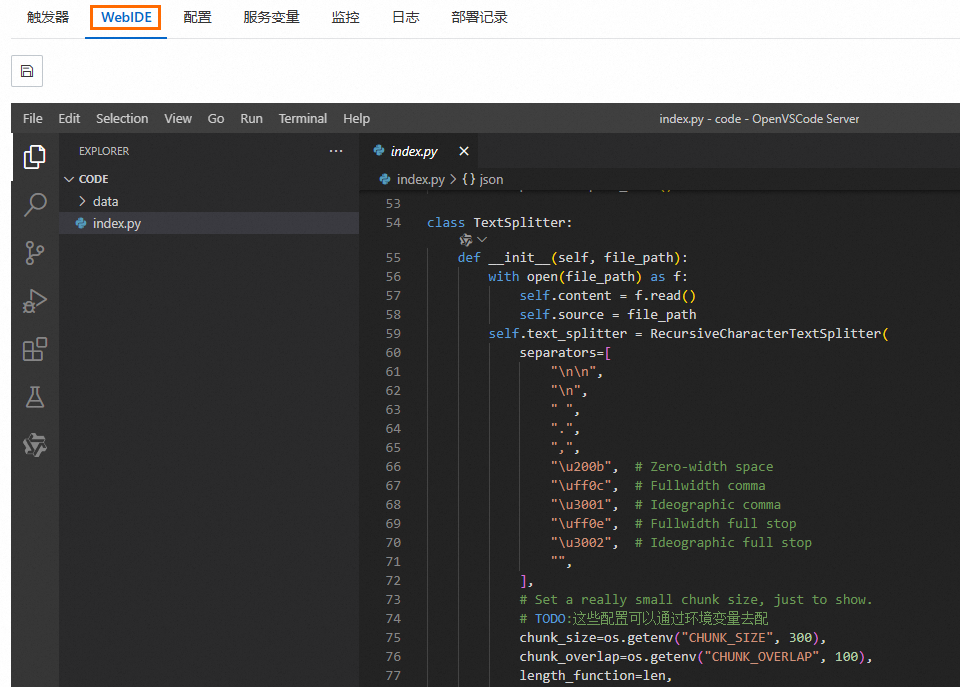Screen dimensions: 960x687
Task: Open the Go menu
Action: tap(216, 118)
